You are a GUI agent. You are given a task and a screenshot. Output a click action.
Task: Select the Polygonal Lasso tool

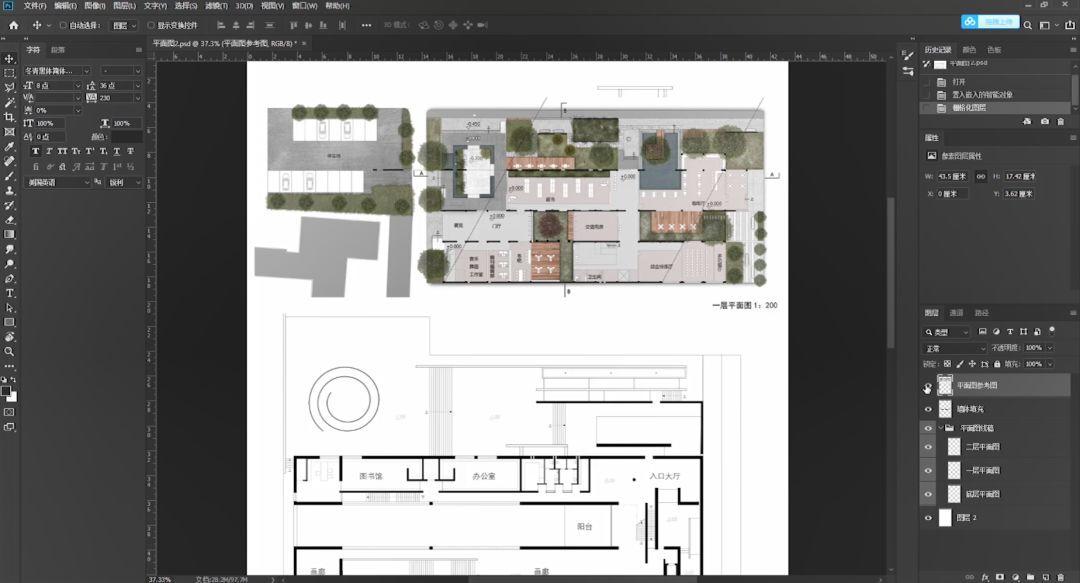[x=10, y=88]
